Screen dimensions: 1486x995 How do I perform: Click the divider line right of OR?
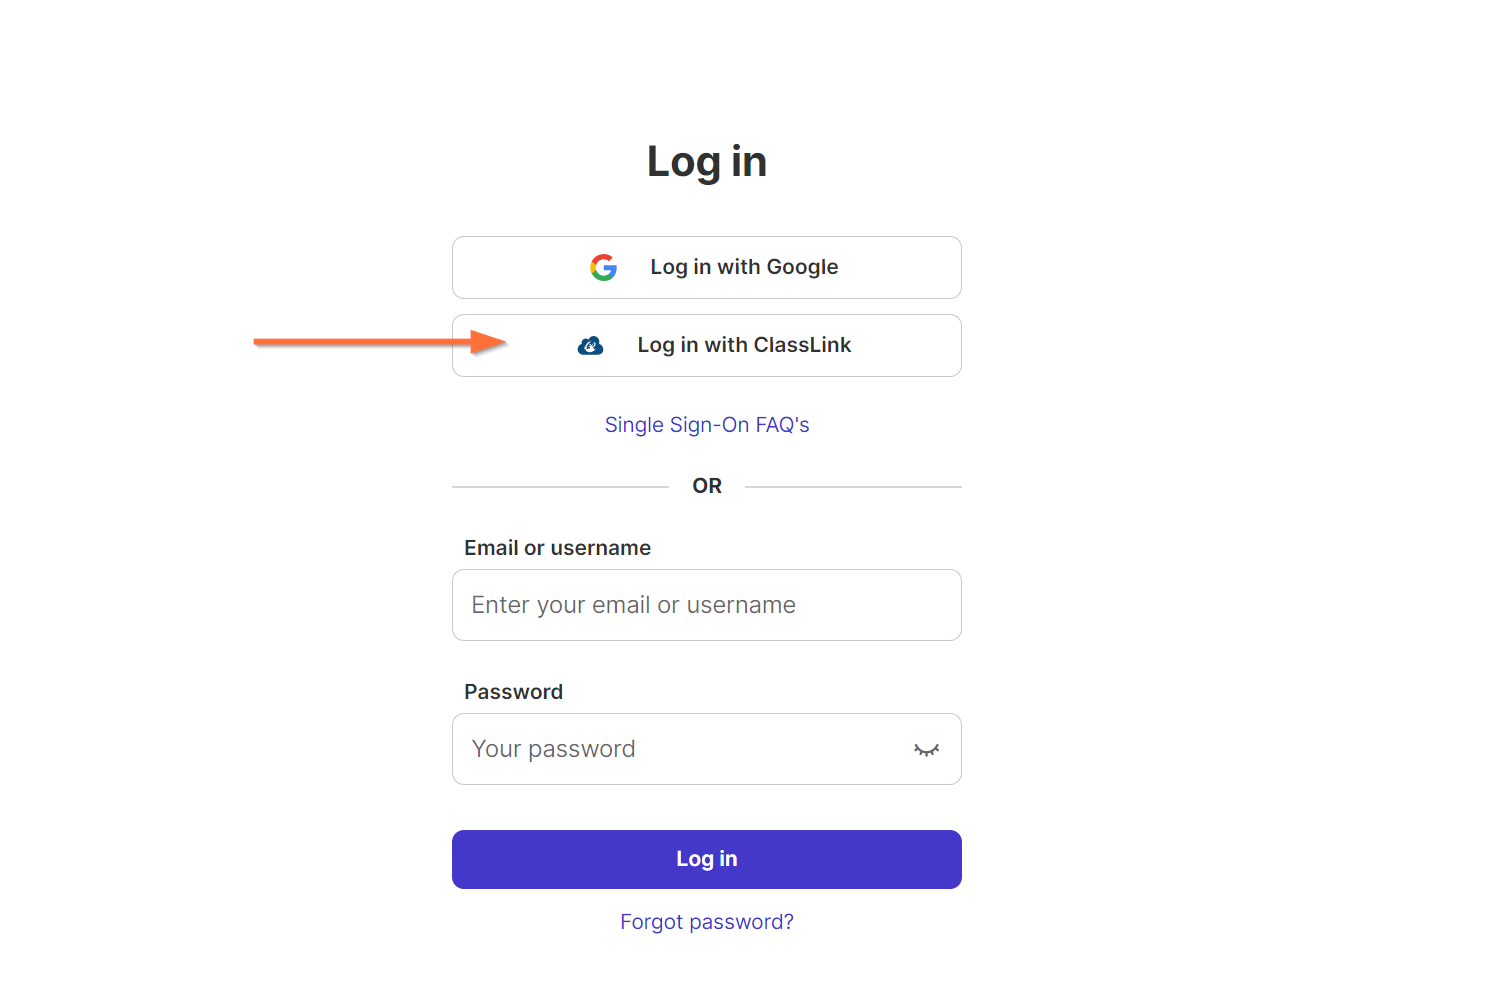click(x=853, y=487)
